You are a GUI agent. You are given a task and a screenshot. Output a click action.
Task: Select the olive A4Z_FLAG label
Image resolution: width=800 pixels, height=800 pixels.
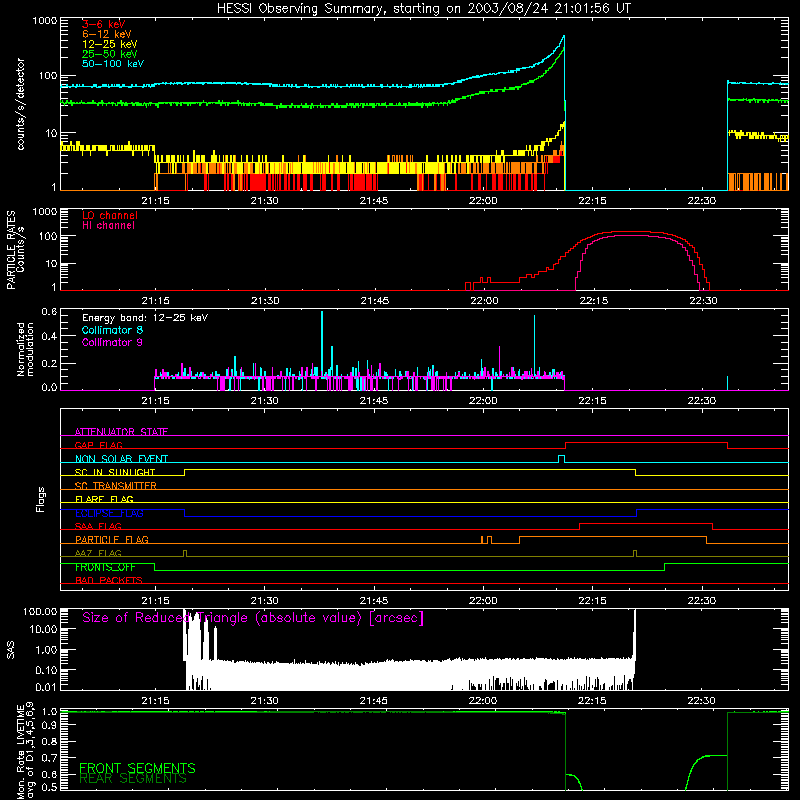[98, 553]
